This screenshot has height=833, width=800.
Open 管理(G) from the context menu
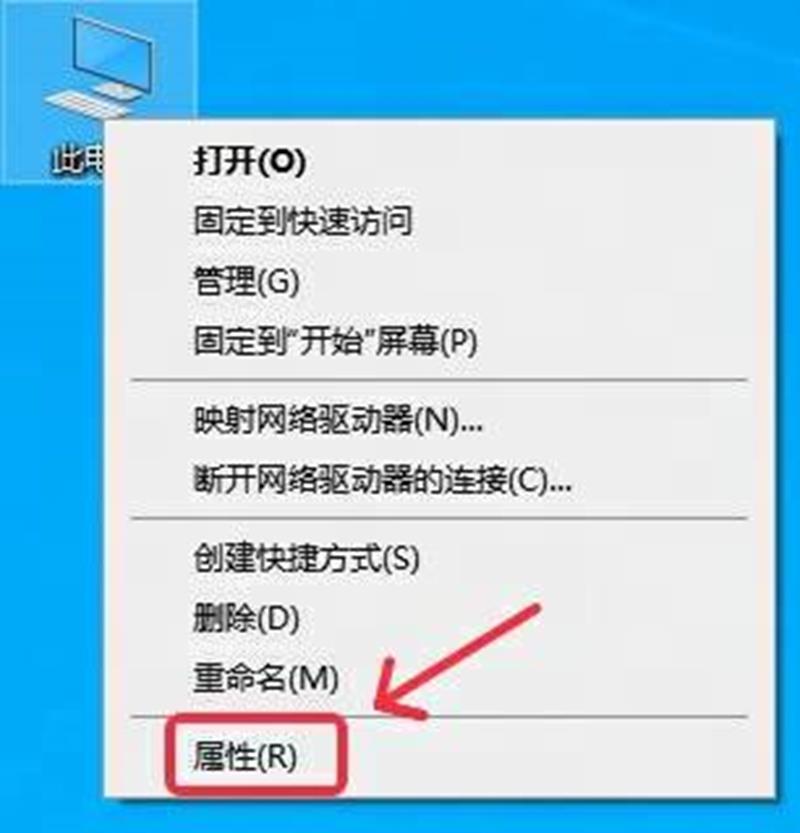[246, 280]
